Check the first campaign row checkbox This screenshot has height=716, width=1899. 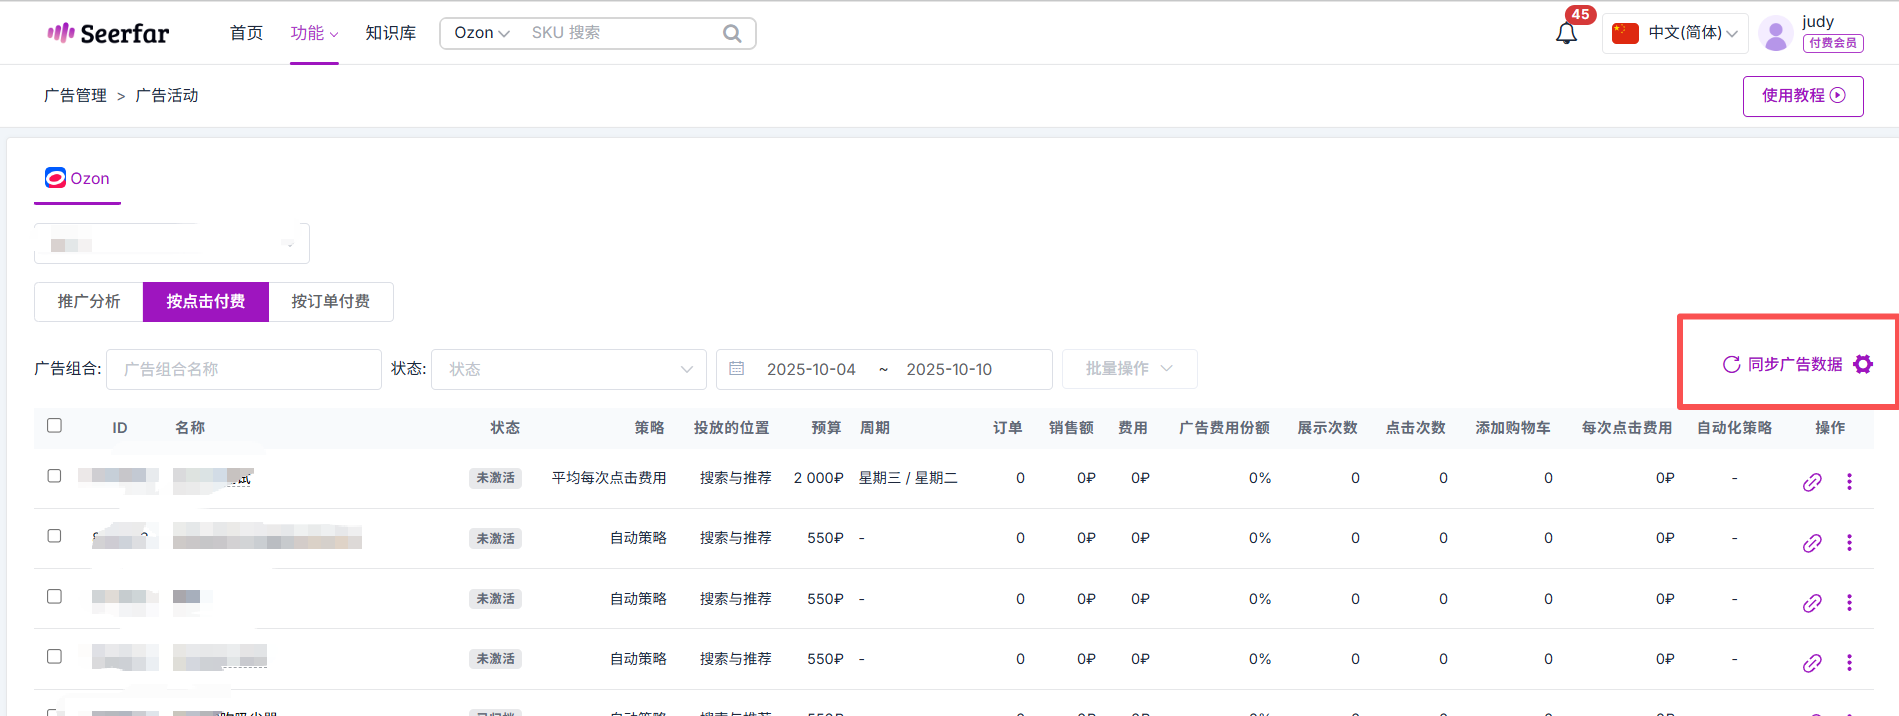click(54, 476)
